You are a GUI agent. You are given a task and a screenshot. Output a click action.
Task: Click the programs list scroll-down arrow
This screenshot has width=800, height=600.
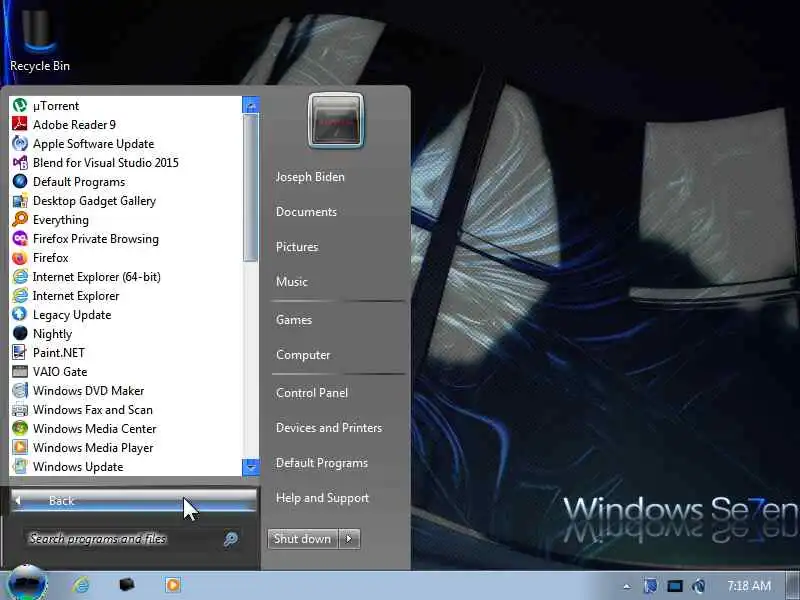[x=251, y=467]
